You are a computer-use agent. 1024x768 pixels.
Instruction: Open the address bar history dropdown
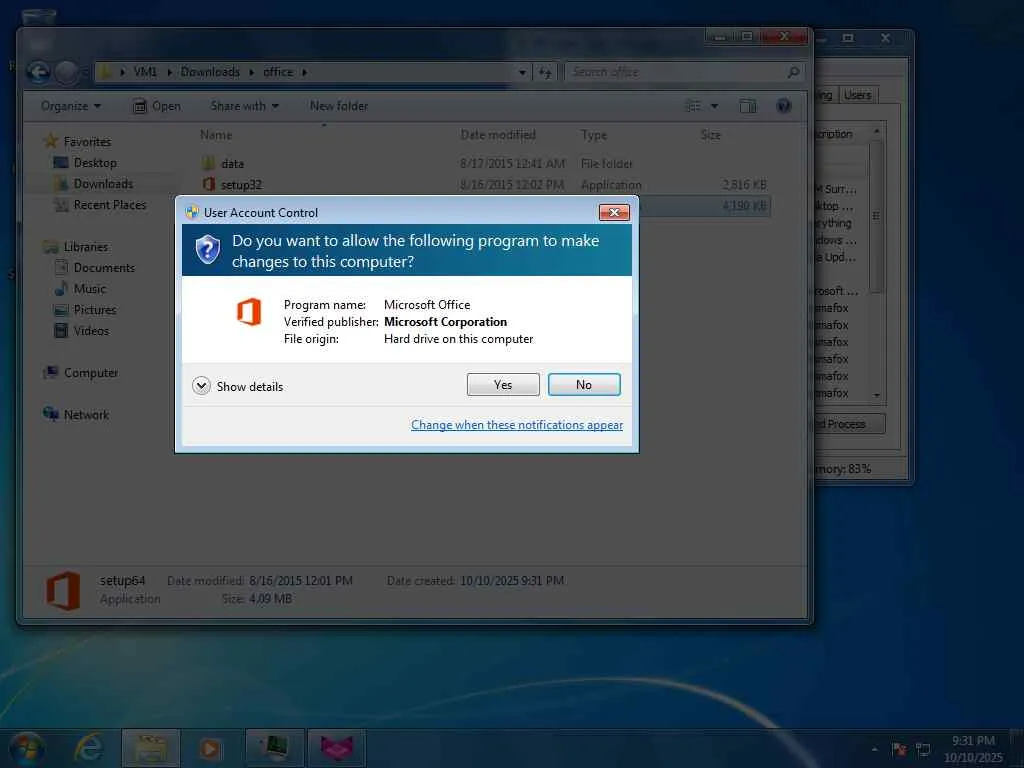pyautogui.click(x=522, y=72)
